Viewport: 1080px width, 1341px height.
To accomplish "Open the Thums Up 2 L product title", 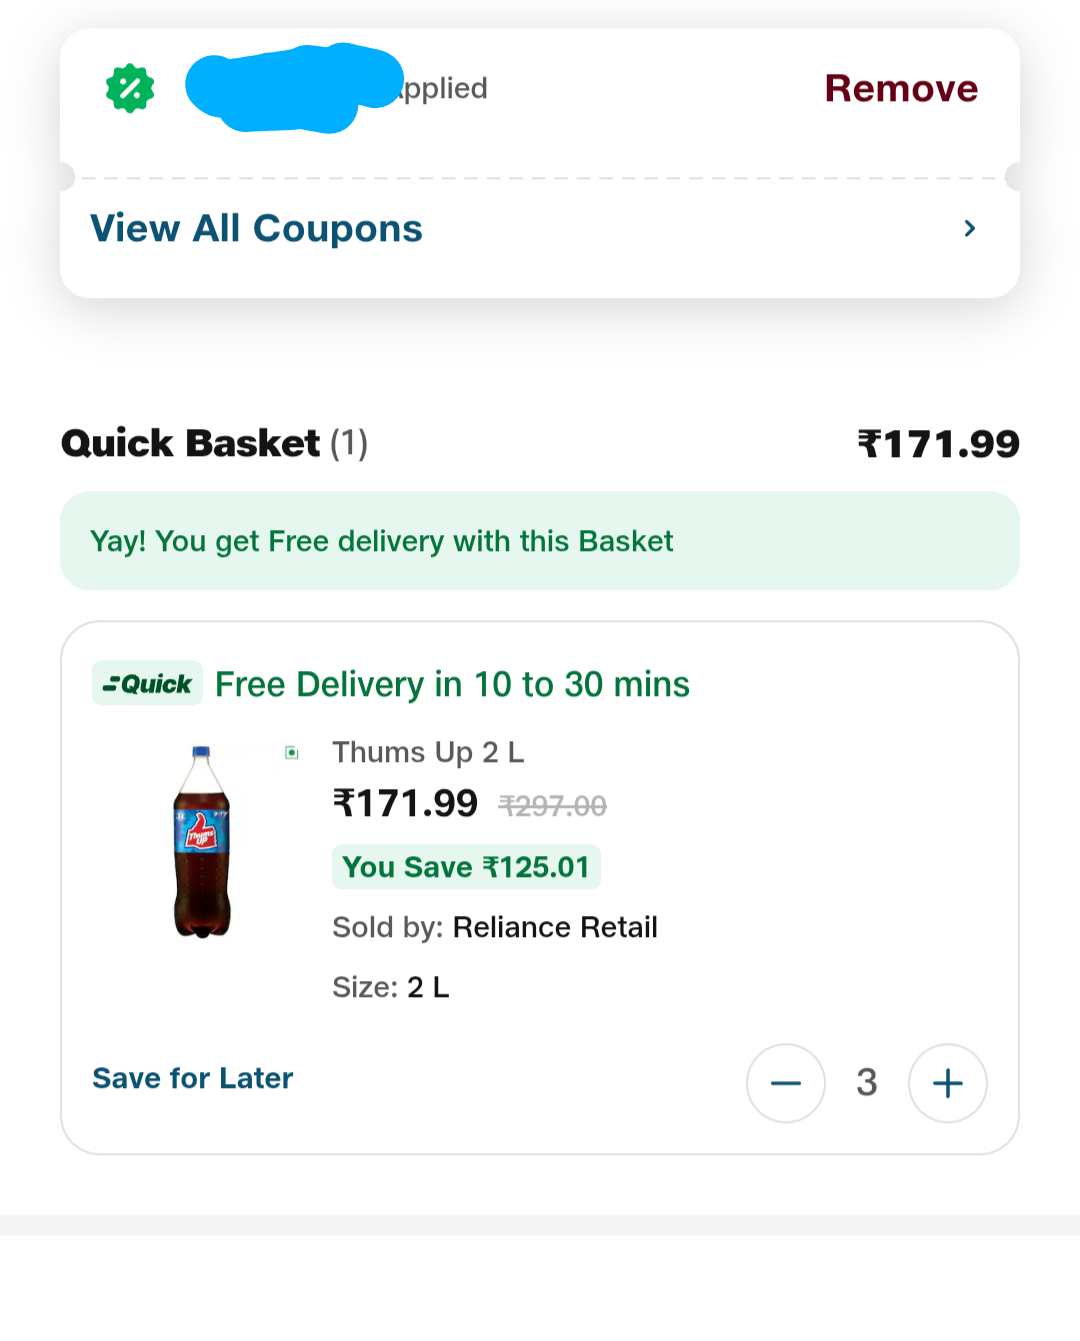I will click(428, 752).
